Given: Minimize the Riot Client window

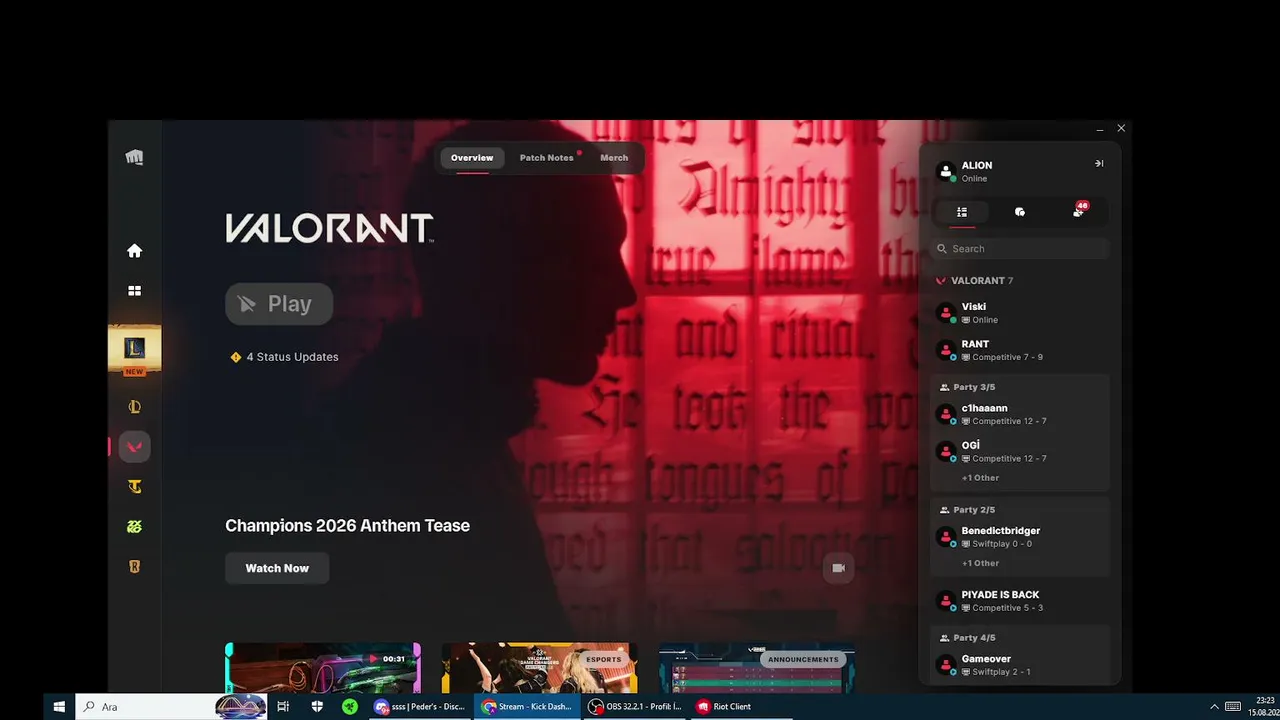Looking at the screenshot, I should click(1100, 129).
